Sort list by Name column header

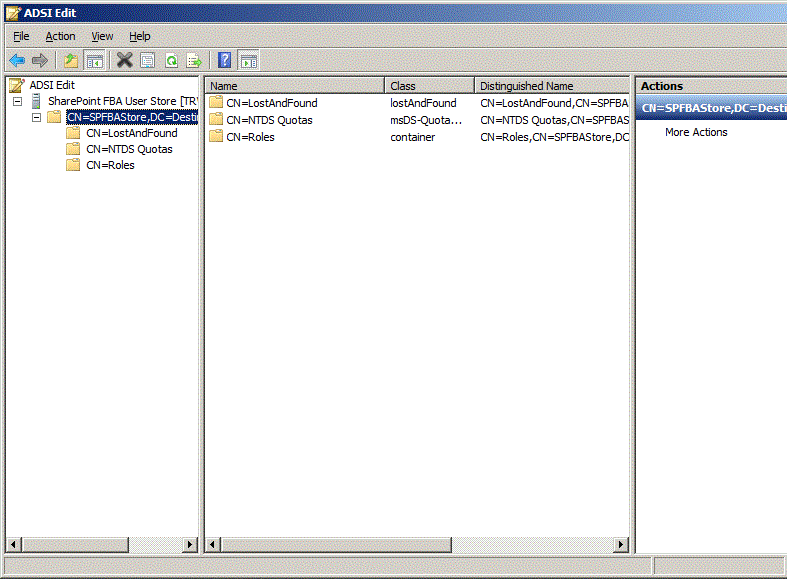click(295, 86)
